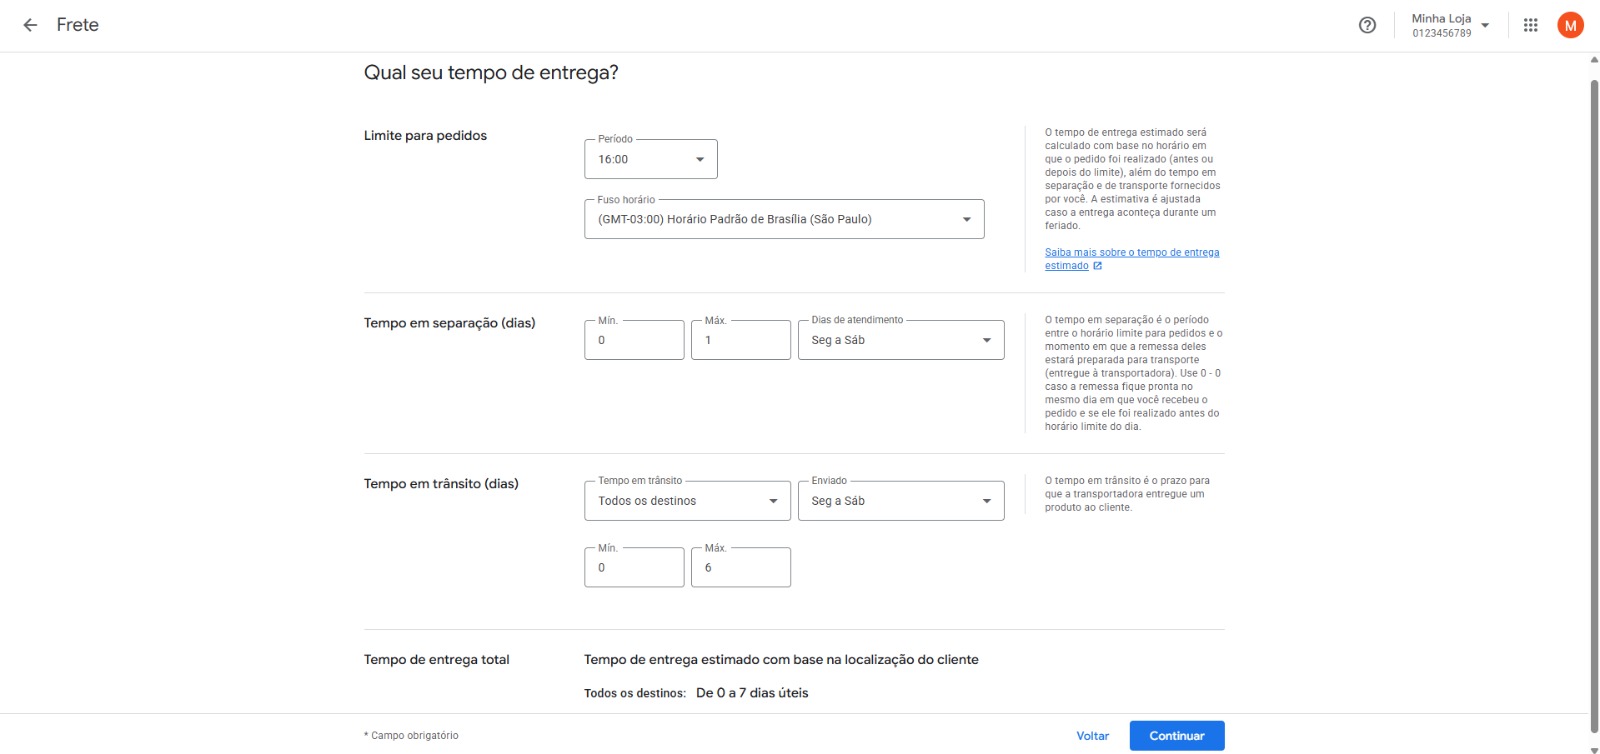The width and height of the screenshot is (1600, 754).
Task: Click the back arrow next to Frete
Action: pos(30,25)
